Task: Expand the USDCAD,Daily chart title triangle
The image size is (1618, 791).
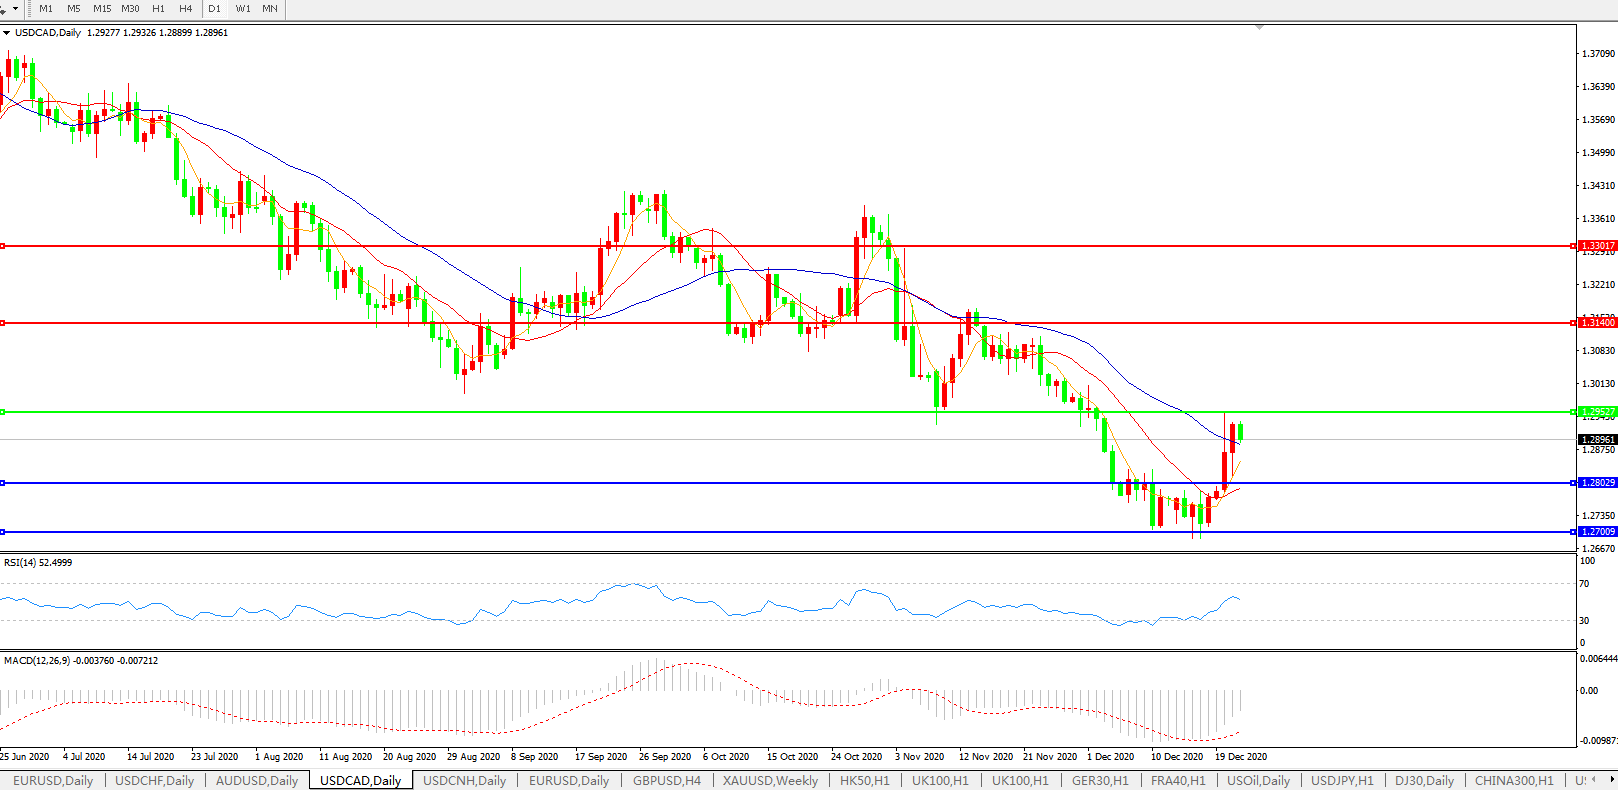Action: point(7,33)
